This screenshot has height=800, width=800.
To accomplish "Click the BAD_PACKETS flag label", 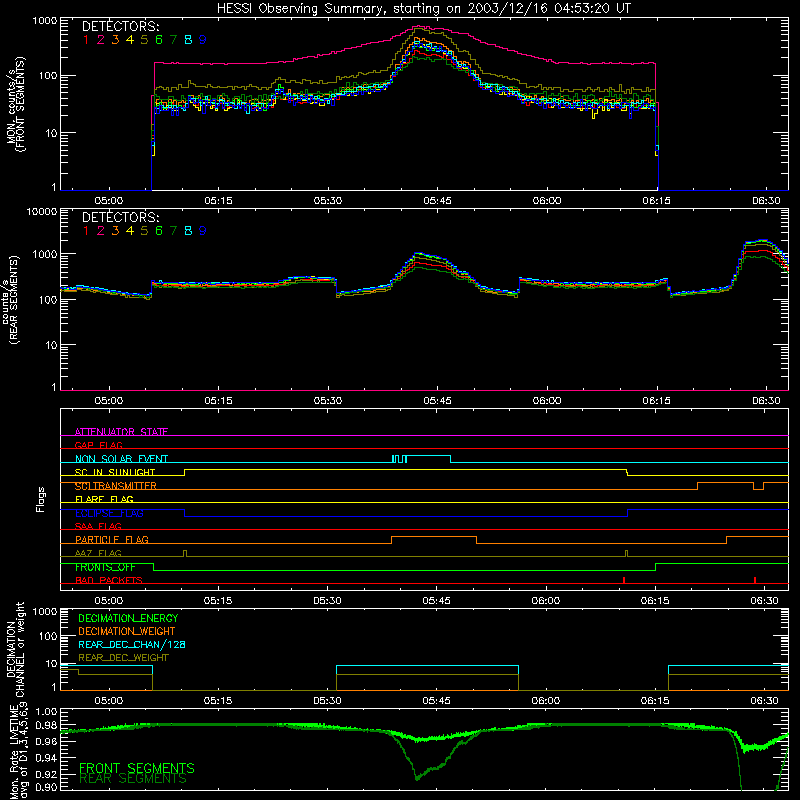I will coord(109,580).
